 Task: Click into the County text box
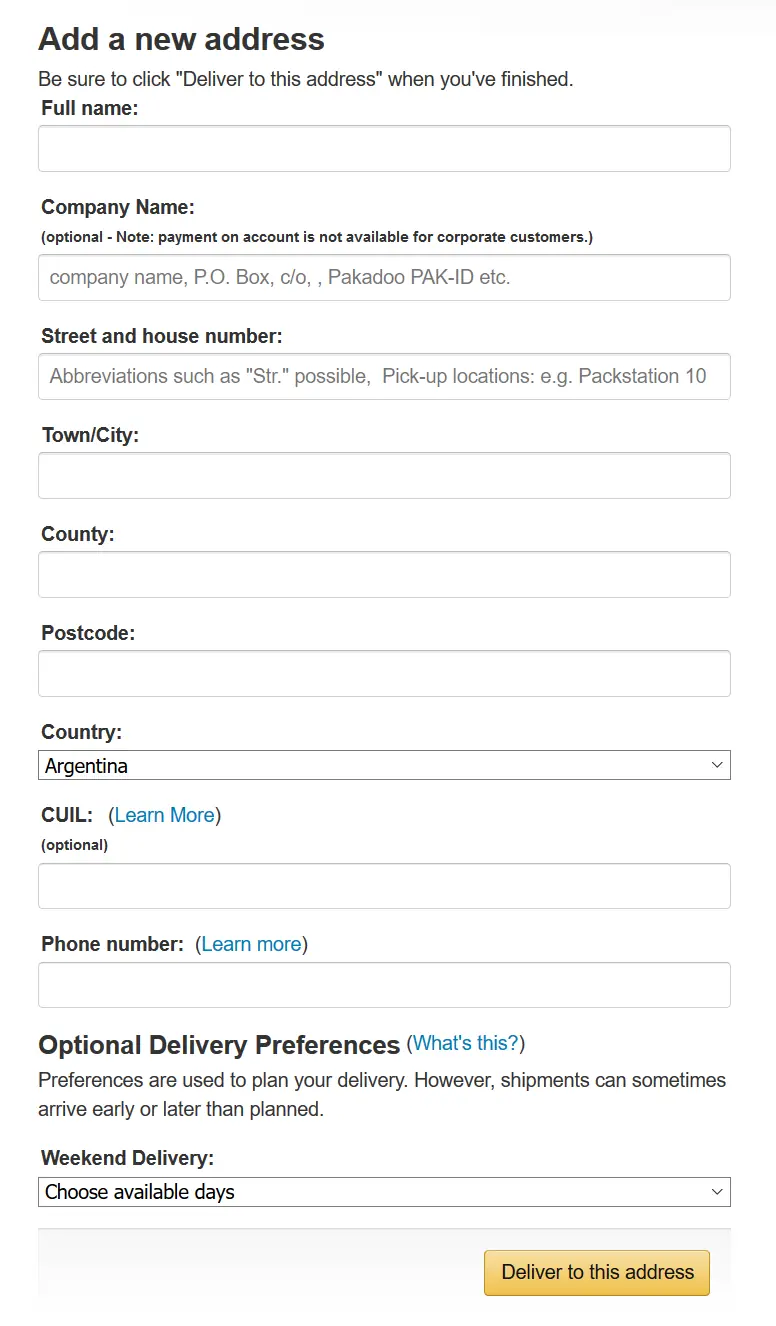click(384, 574)
